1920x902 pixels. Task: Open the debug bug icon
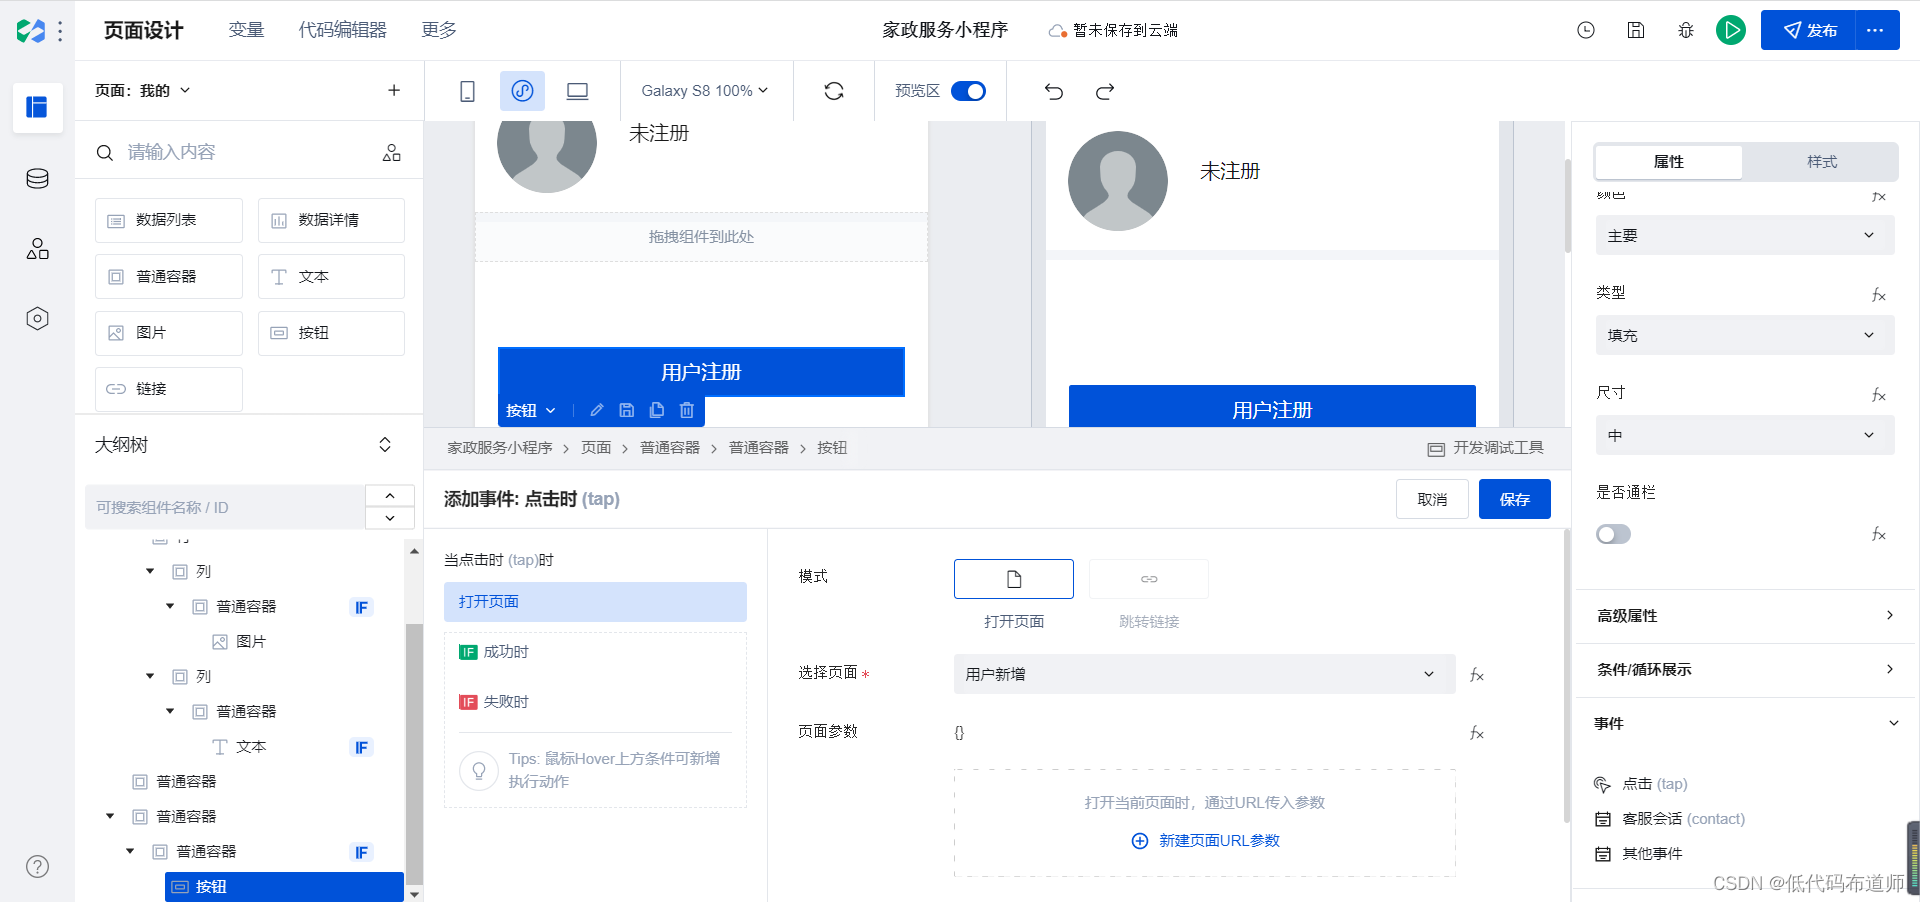tap(1686, 30)
